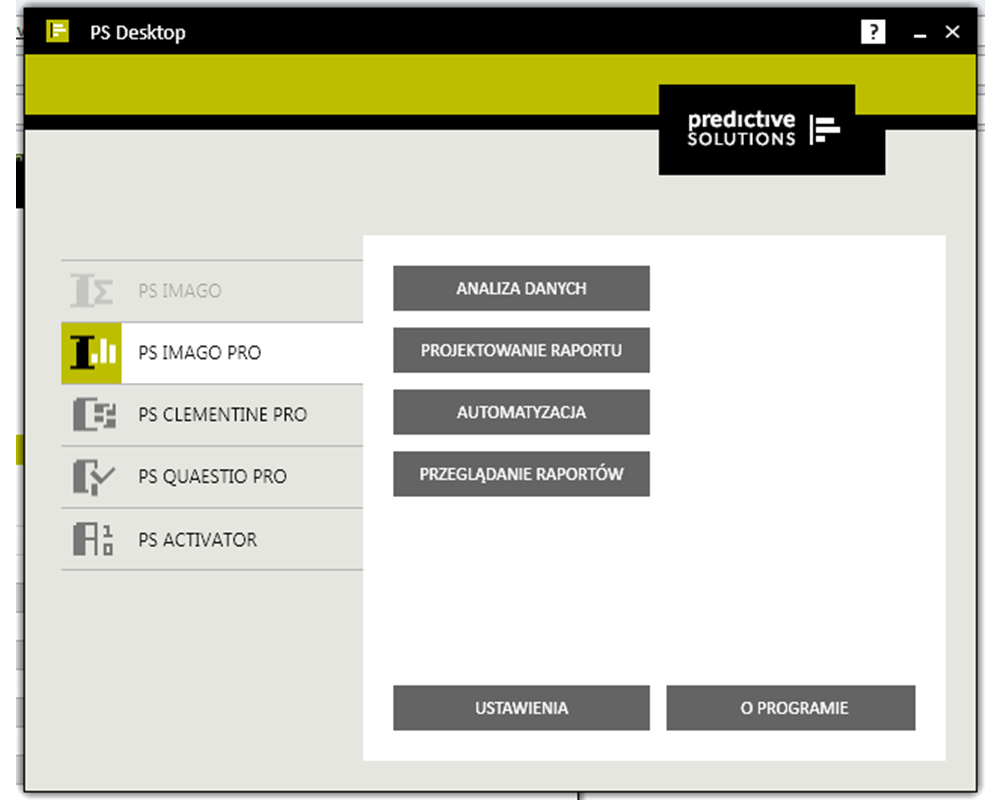This screenshot has width=1000, height=800.
Task: Open PS ACTIVATOR section label
Action: point(198,540)
